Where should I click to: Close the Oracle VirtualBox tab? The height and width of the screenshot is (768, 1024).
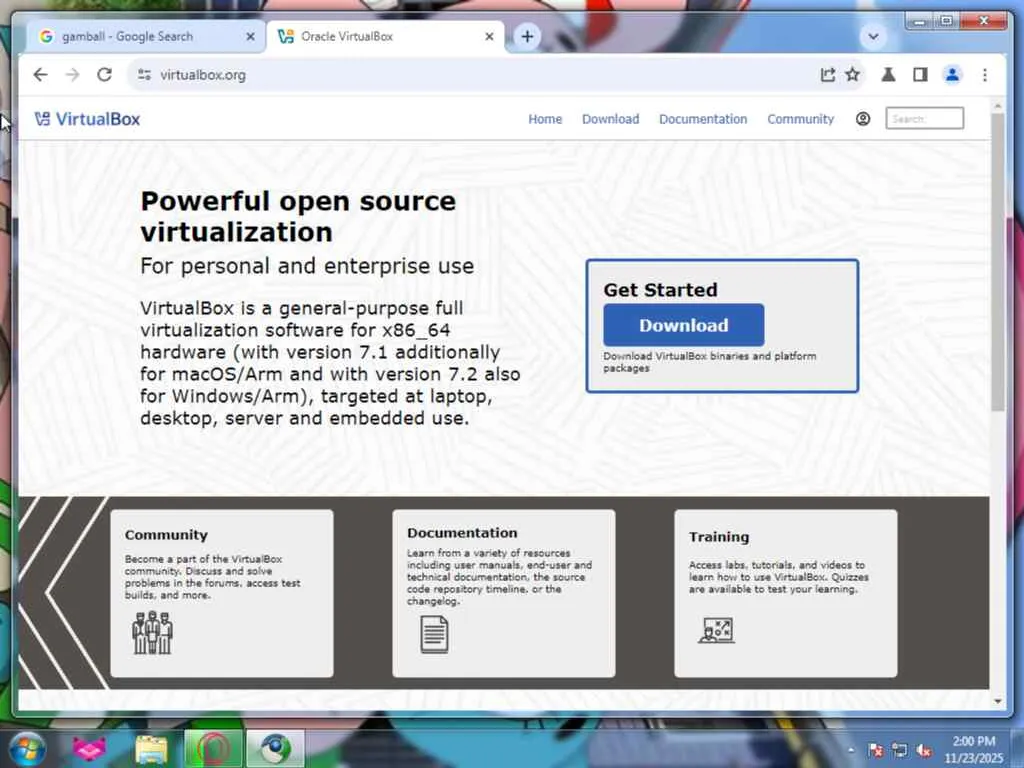[x=489, y=37]
